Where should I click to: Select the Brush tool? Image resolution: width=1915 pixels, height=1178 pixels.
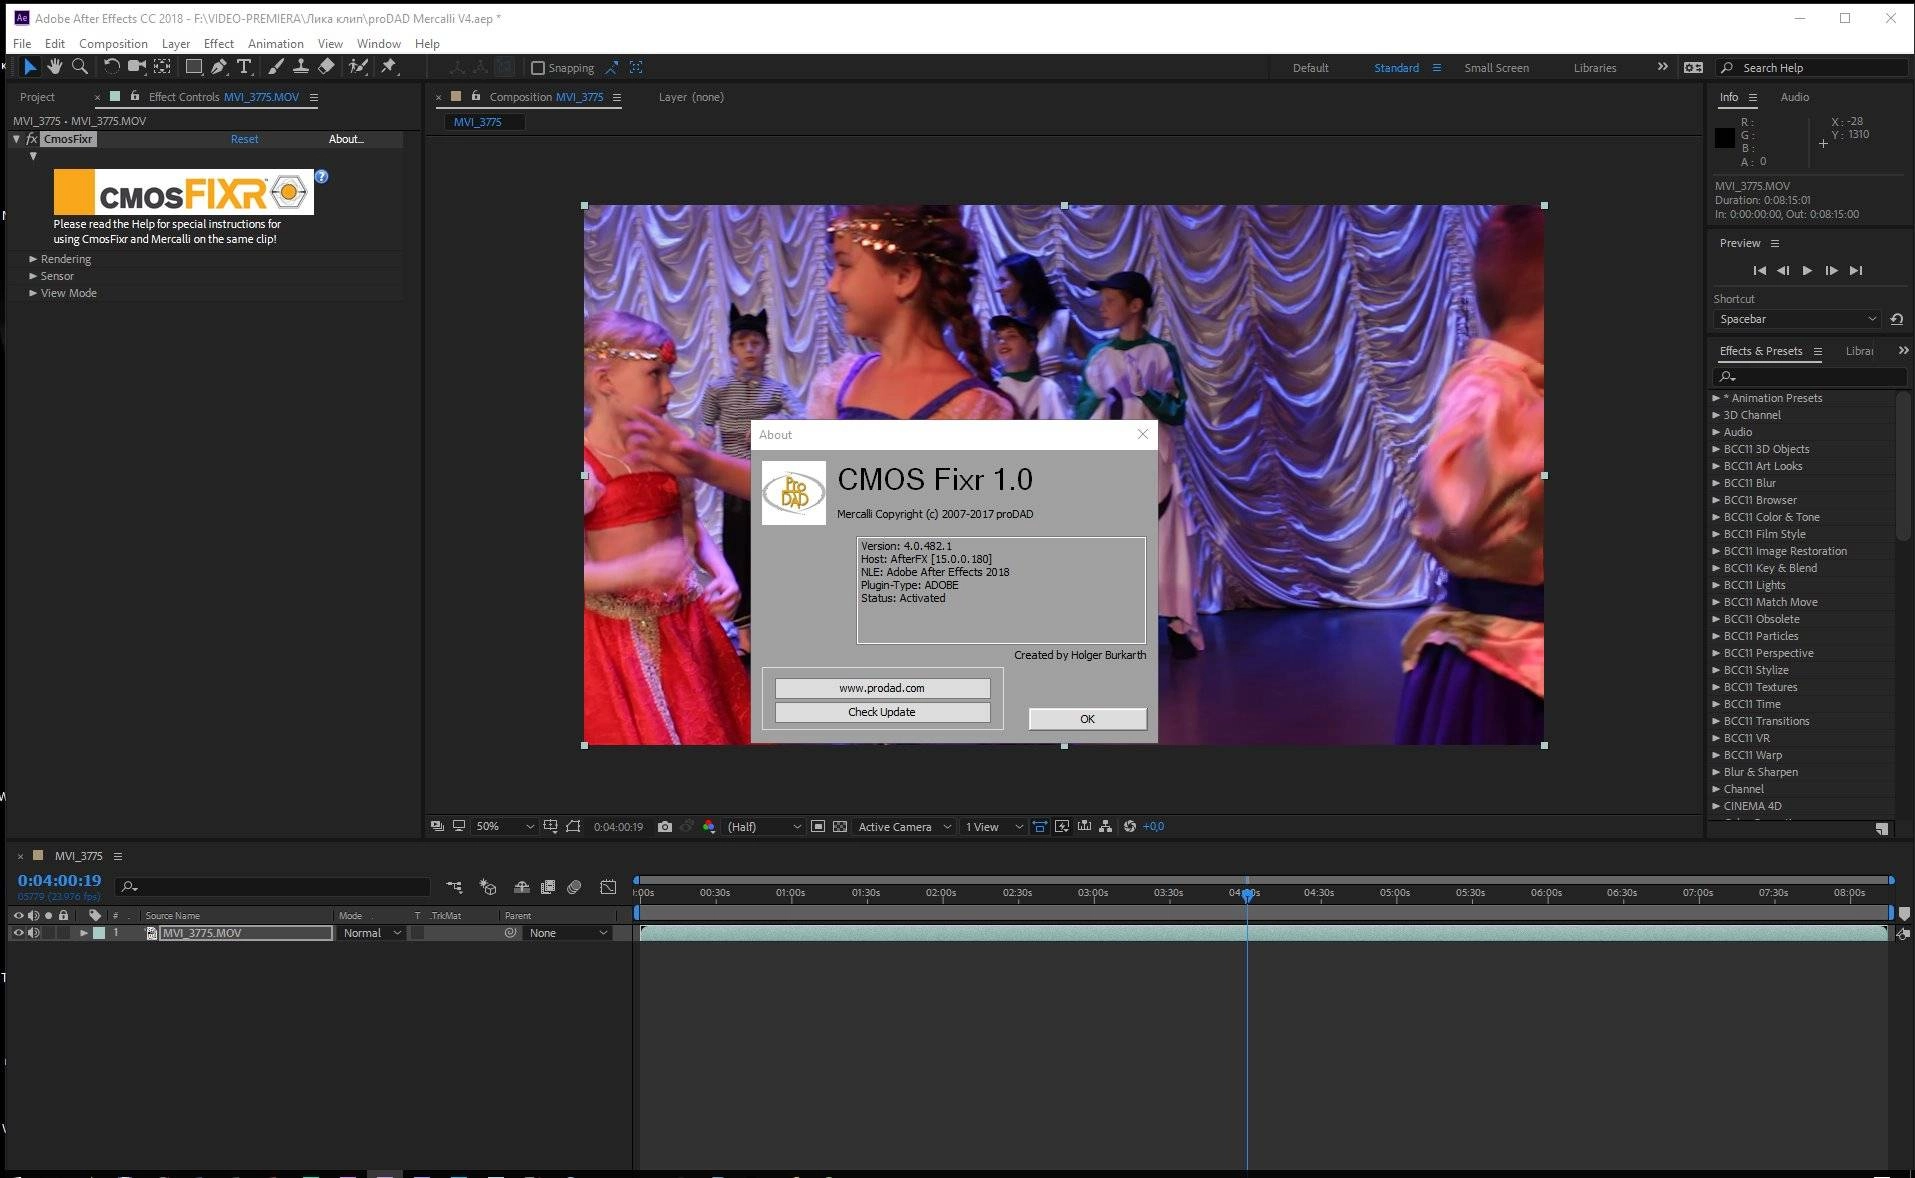tap(276, 67)
